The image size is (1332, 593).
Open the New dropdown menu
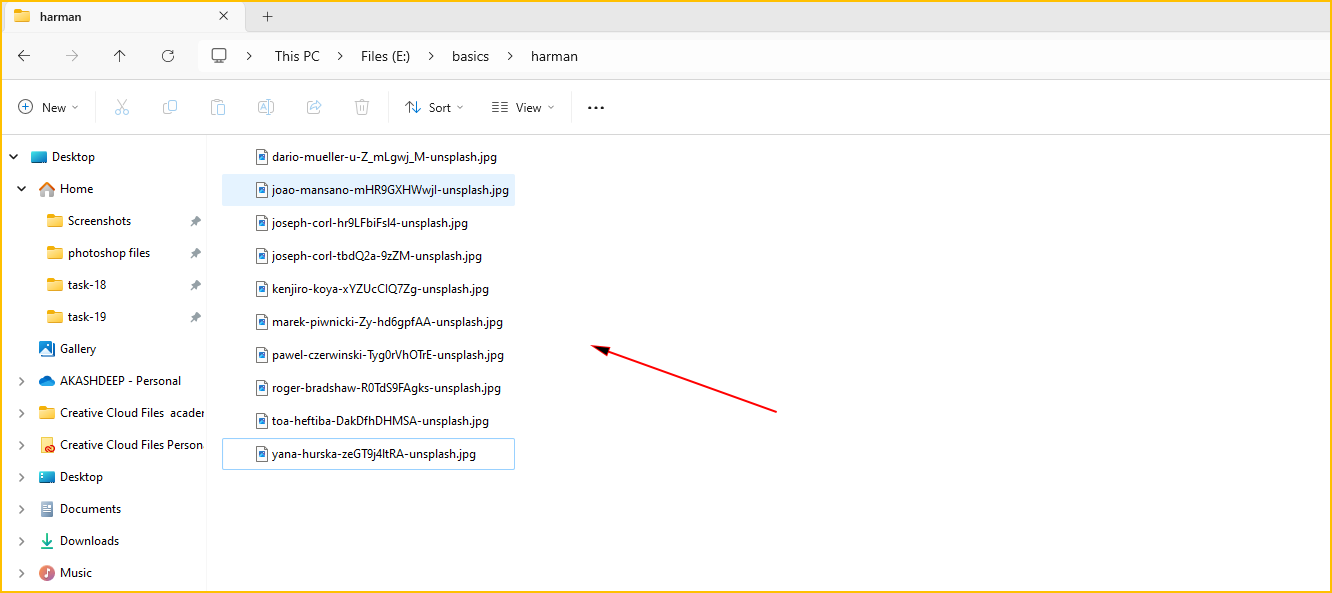pos(48,107)
